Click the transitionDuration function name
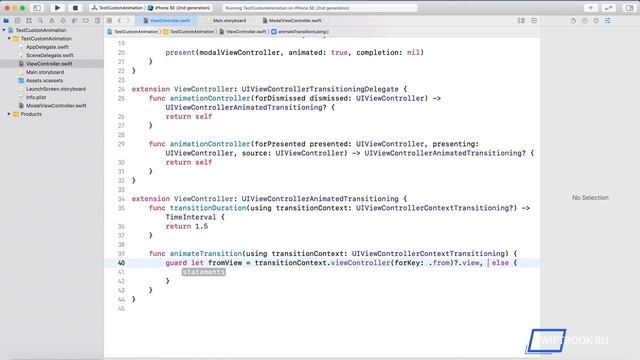The height and width of the screenshot is (360, 640). click(208, 208)
